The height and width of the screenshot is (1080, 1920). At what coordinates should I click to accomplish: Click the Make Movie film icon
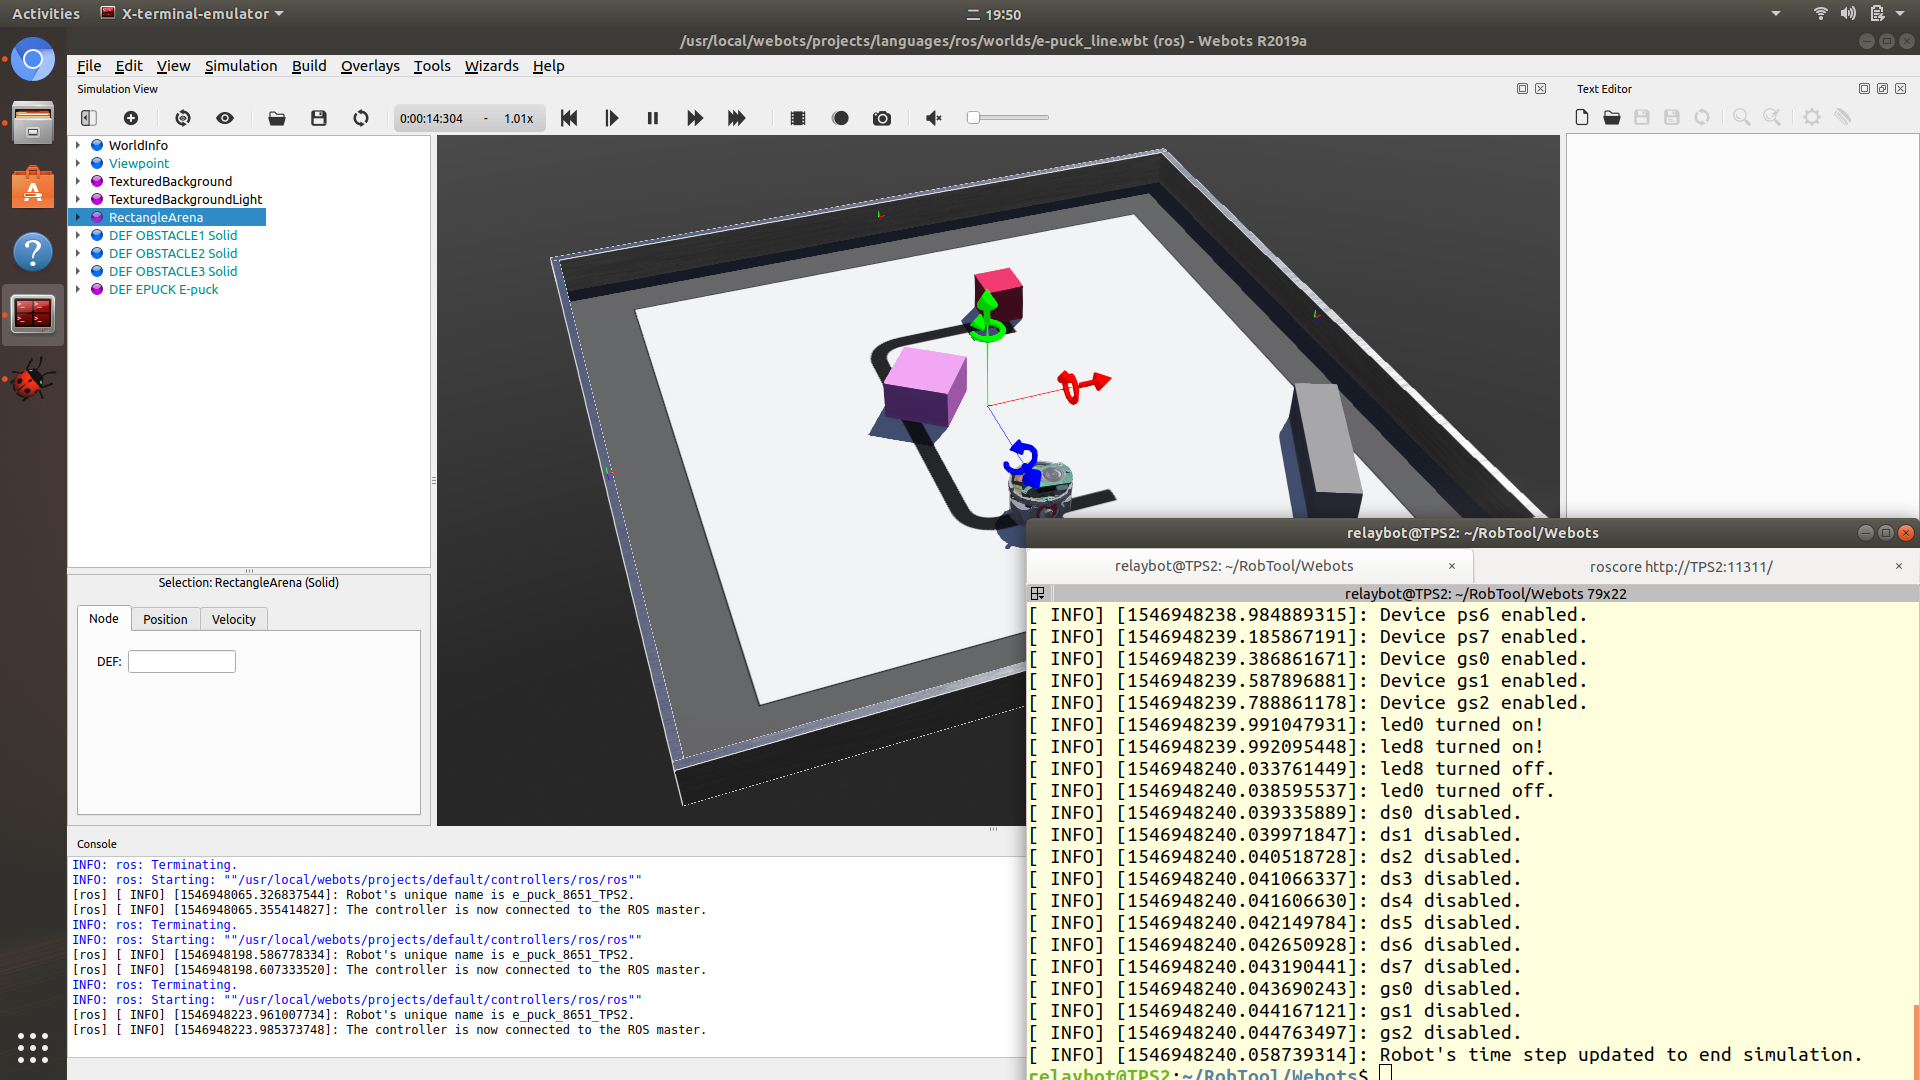pos(797,118)
